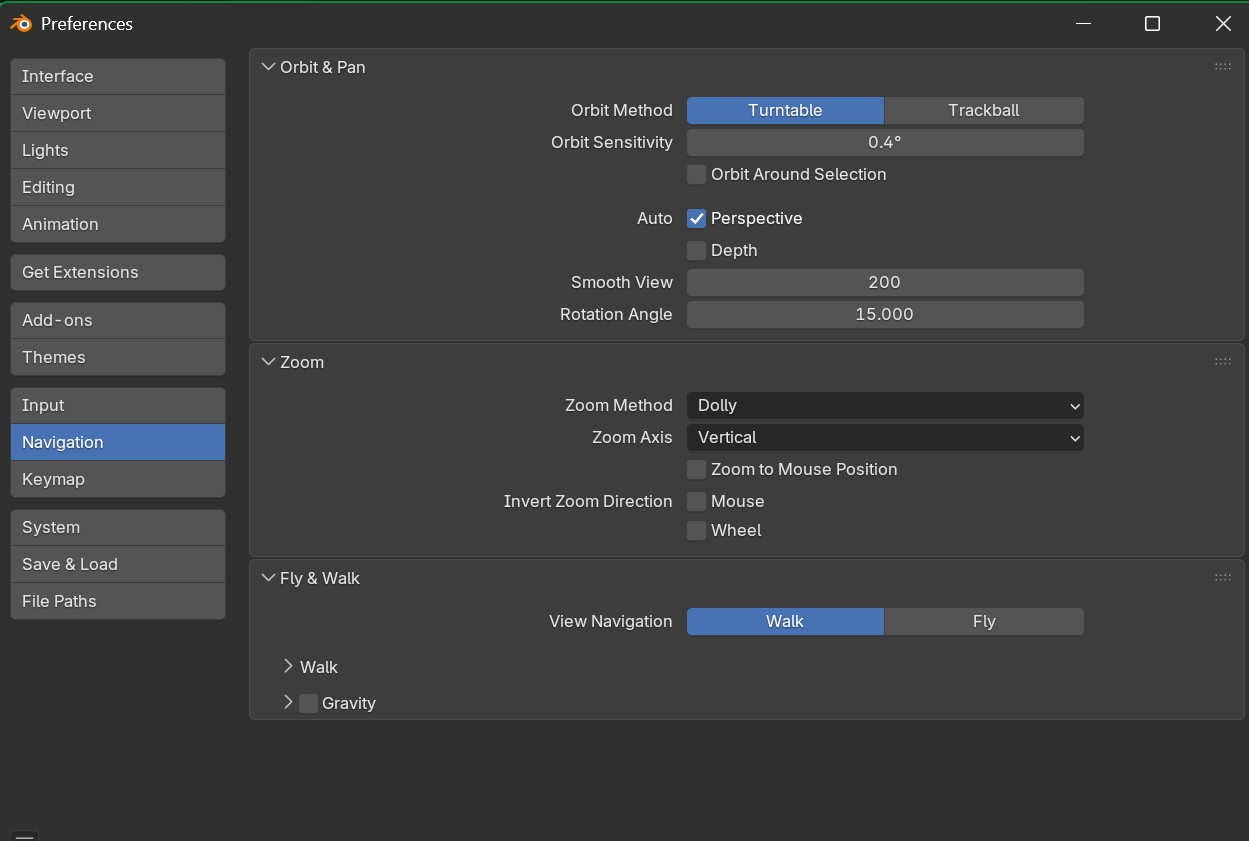Enable Auto Depth checkbox
The height and width of the screenshot is (841, 1249).
pyautogui.click(x=696, y=250)
